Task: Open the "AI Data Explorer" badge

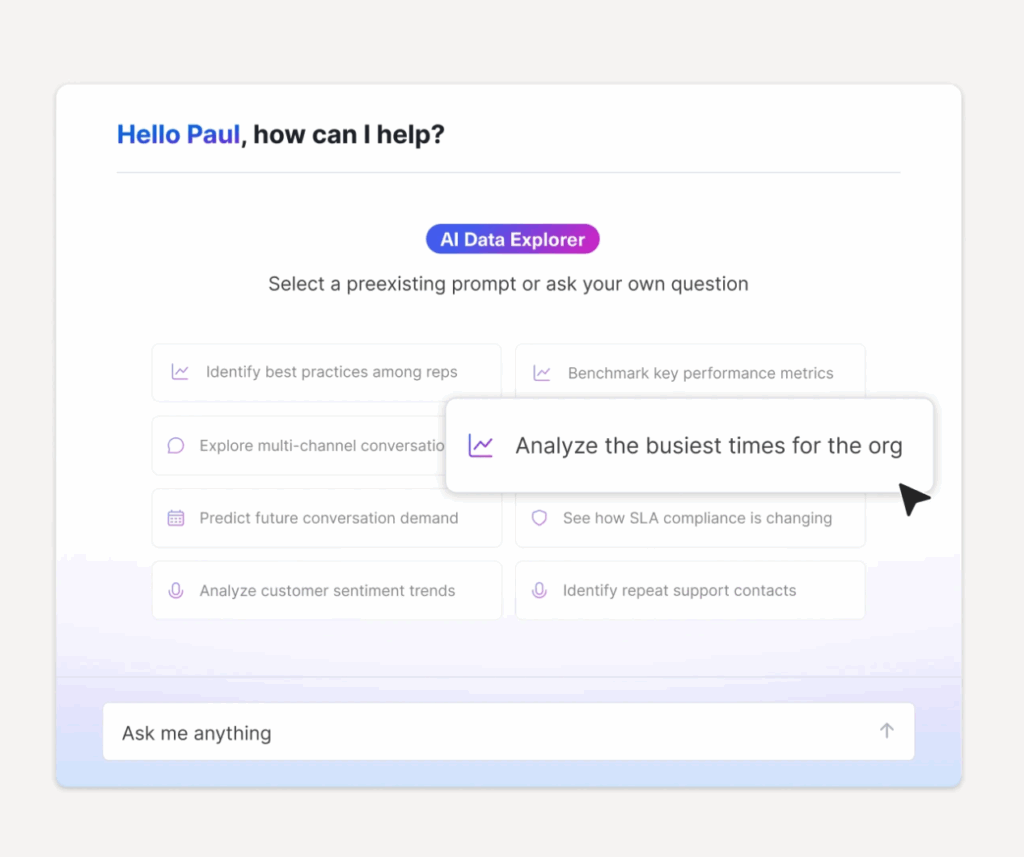Action: 512,239
